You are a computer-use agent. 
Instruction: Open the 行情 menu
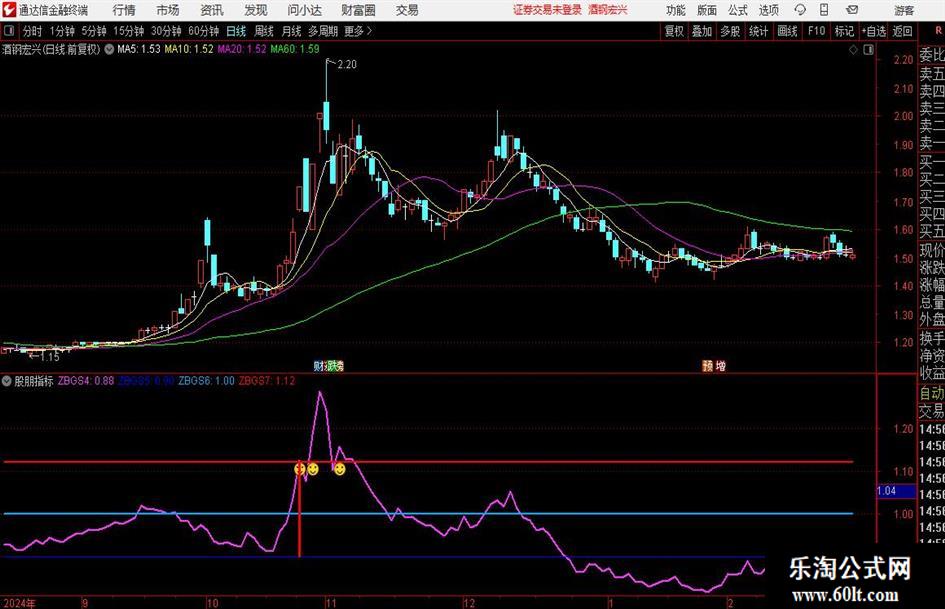coord(124,10)
